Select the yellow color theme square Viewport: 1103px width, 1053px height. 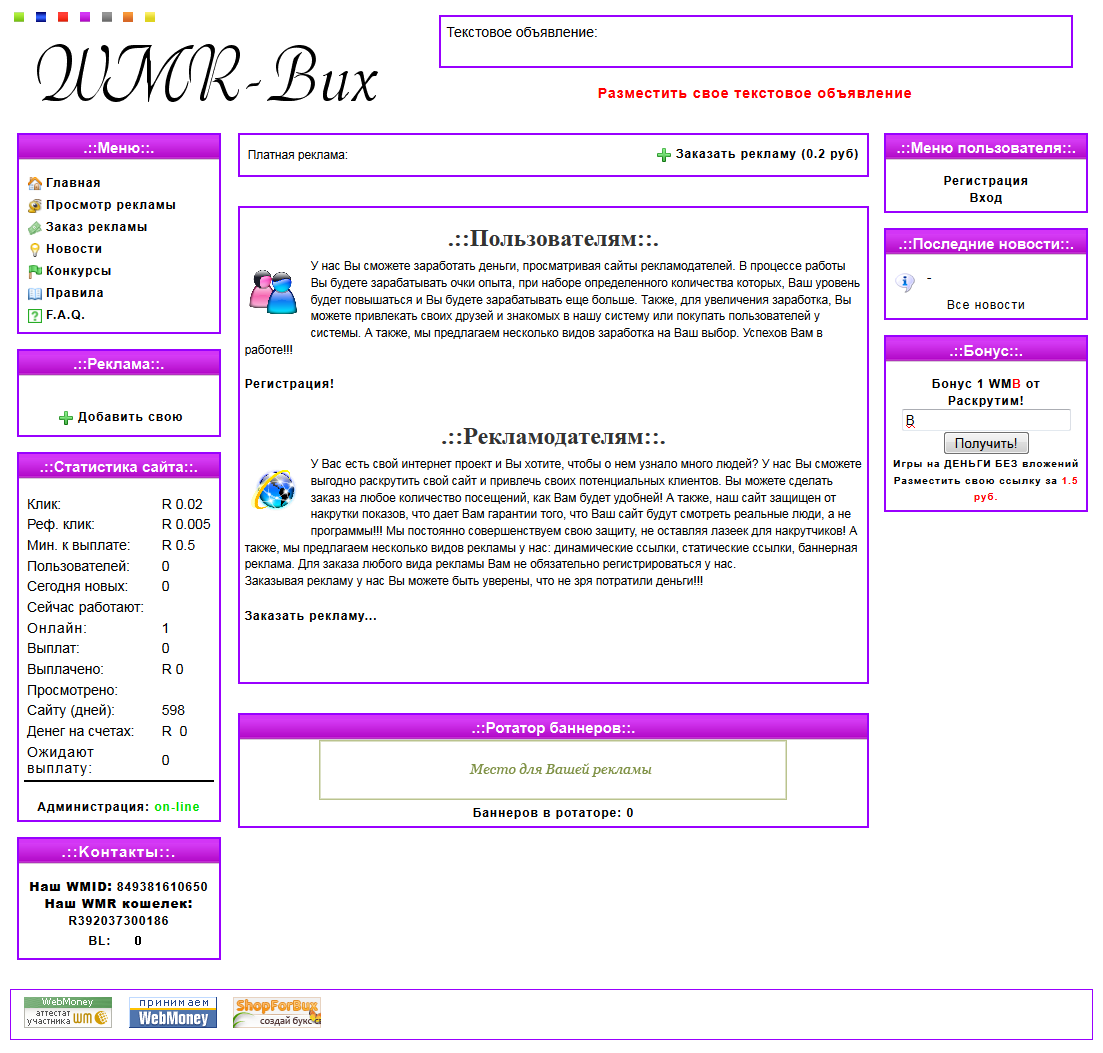click(x=150, y=17)
